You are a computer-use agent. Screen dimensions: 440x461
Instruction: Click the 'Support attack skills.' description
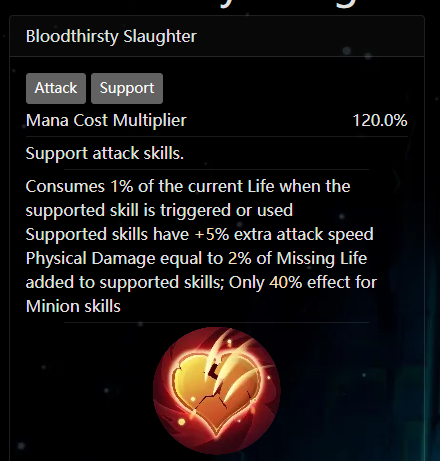[x=105, y=153]
